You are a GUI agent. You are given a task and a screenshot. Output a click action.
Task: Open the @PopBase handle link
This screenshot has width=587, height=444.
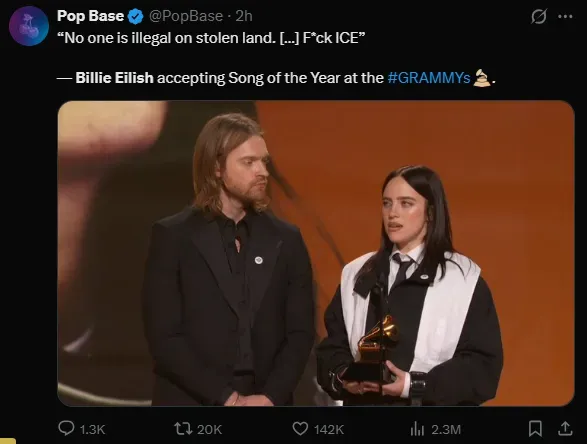coord(186,16)
